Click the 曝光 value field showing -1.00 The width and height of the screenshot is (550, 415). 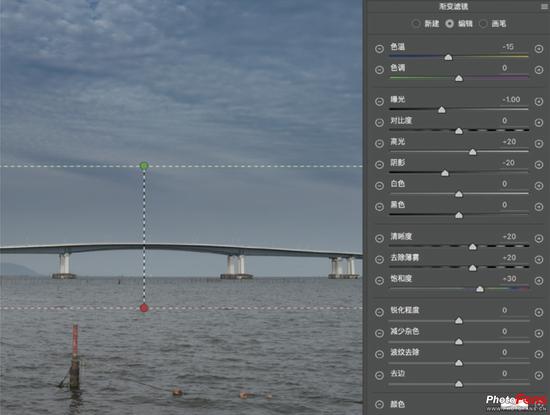click(x=511, y=99)
